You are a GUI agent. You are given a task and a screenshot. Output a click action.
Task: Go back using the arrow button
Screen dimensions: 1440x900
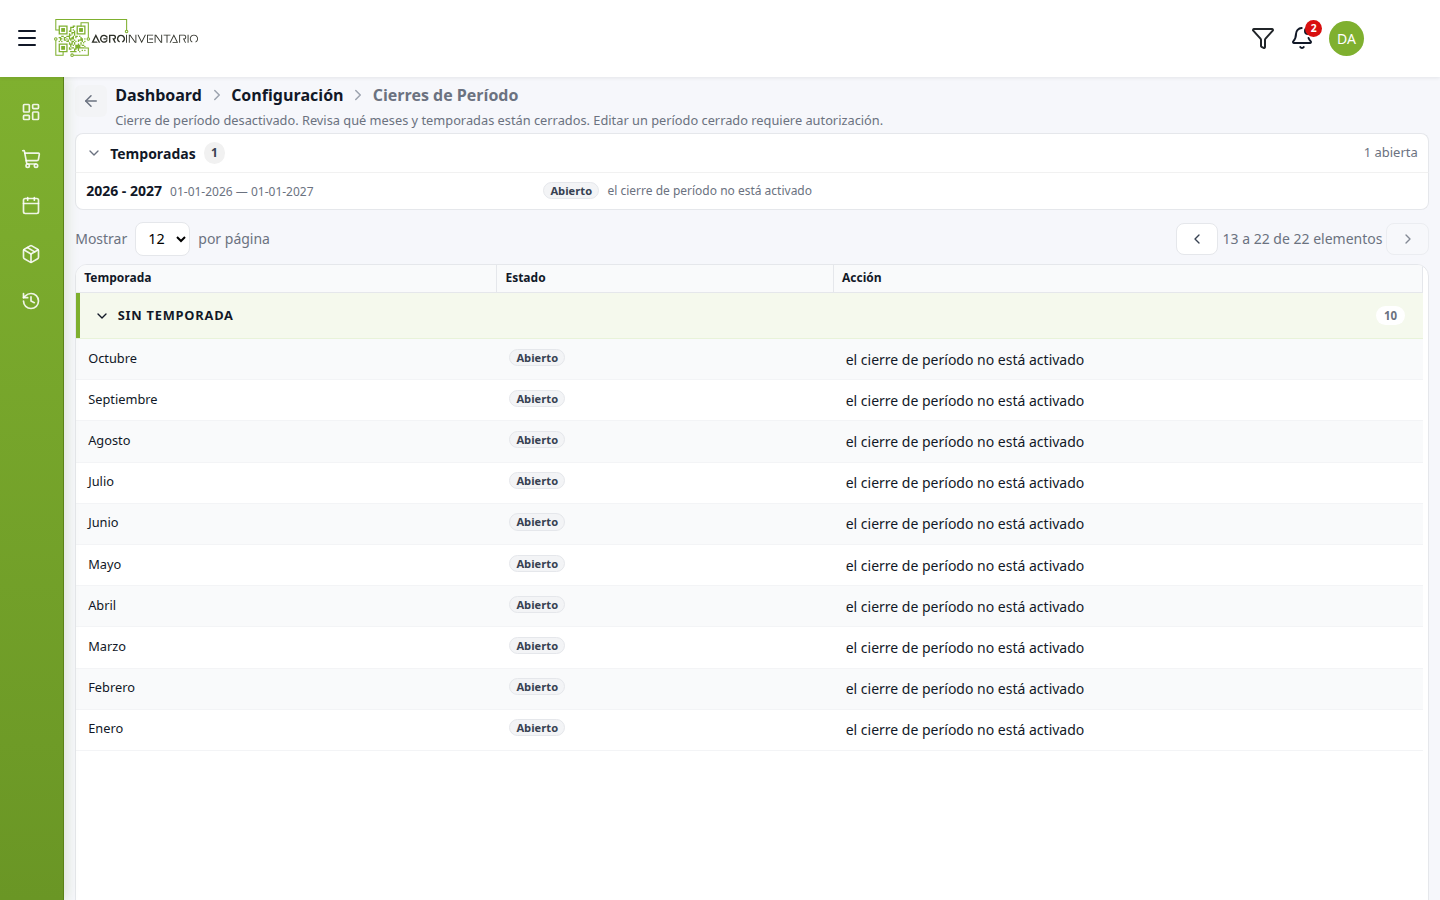(x=91, y=101)
